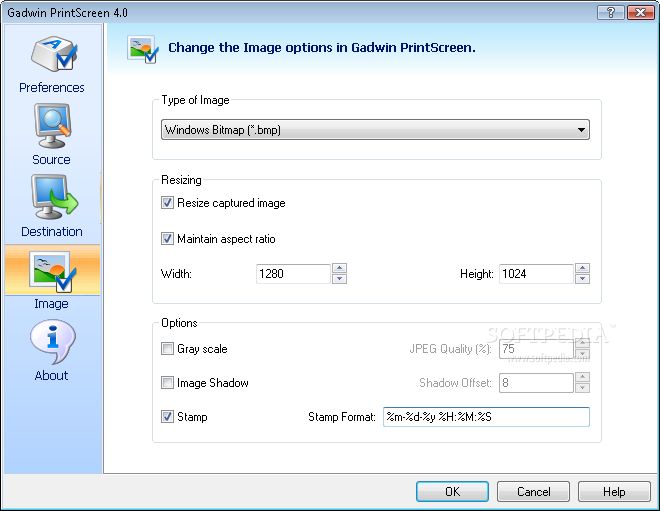This screenshot has width=660, height=511.
Task: Click the context help question-mark button
Action: point(611,12)
